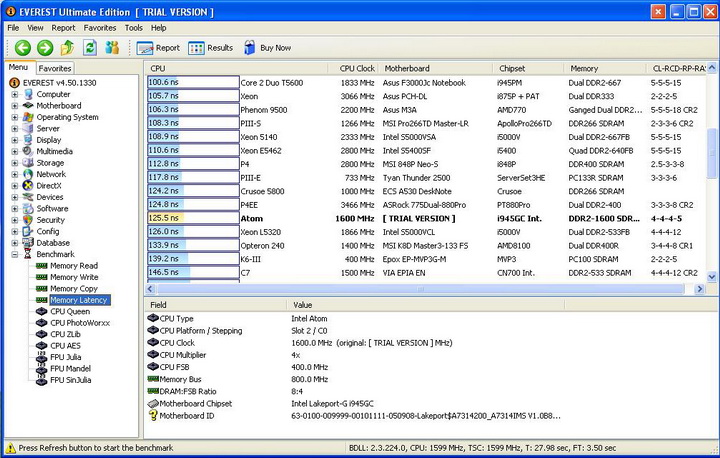This screenshot has height=458, width=720.
Task: Select the Software icon in tree
Action: [x=28, y=209]
